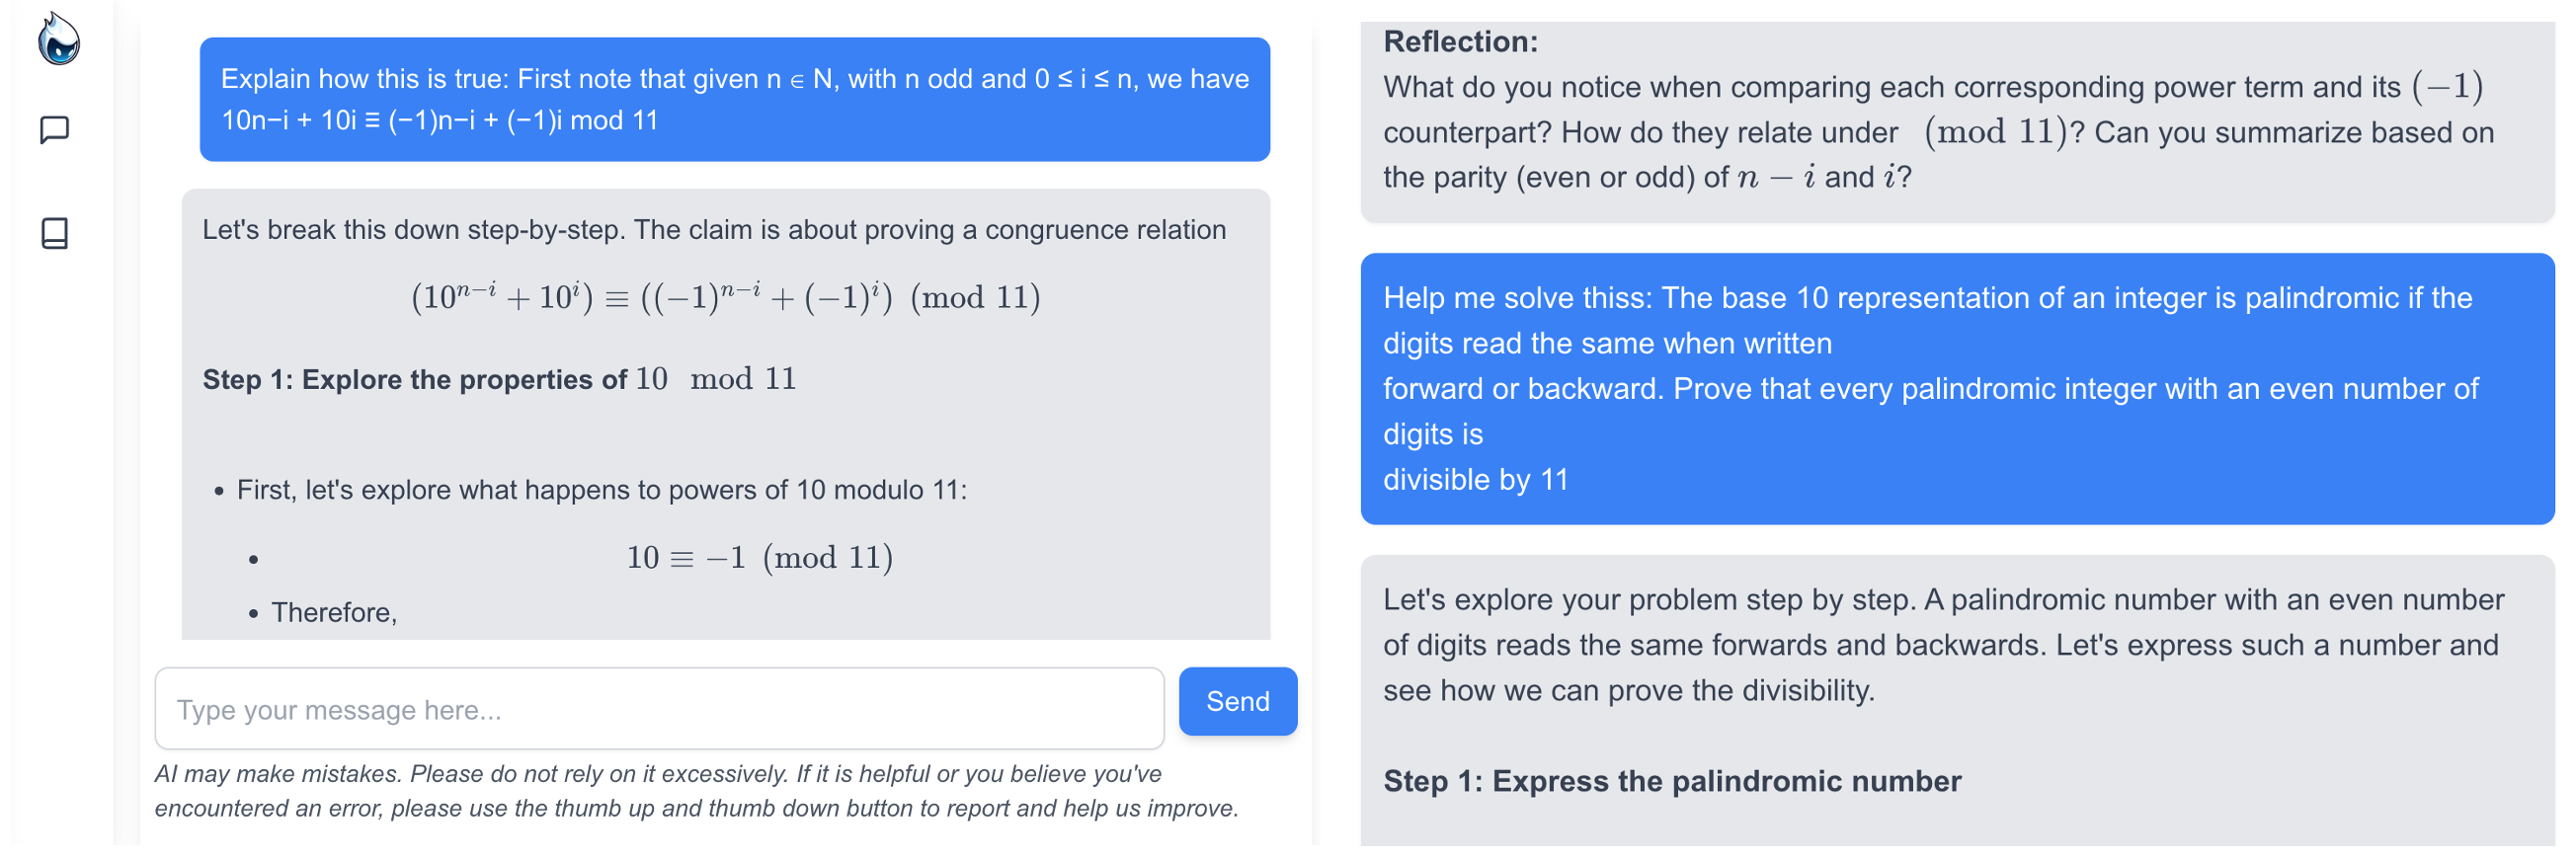Image resolution: width=2576 pixels, height=861 pixels.
Task: Click the "see how we can prove the divisibility" line
Action: point(1628,690)
